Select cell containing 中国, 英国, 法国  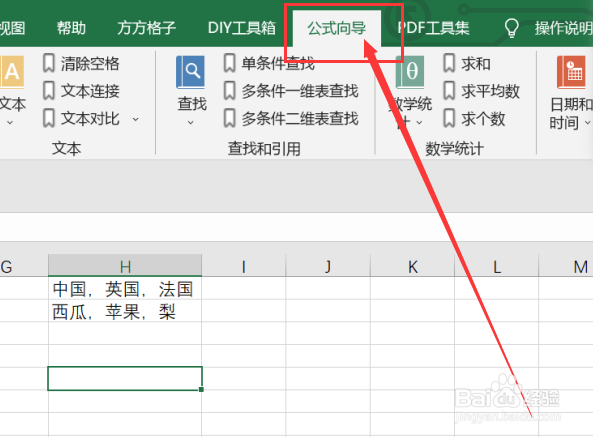(x=125, y=288)
